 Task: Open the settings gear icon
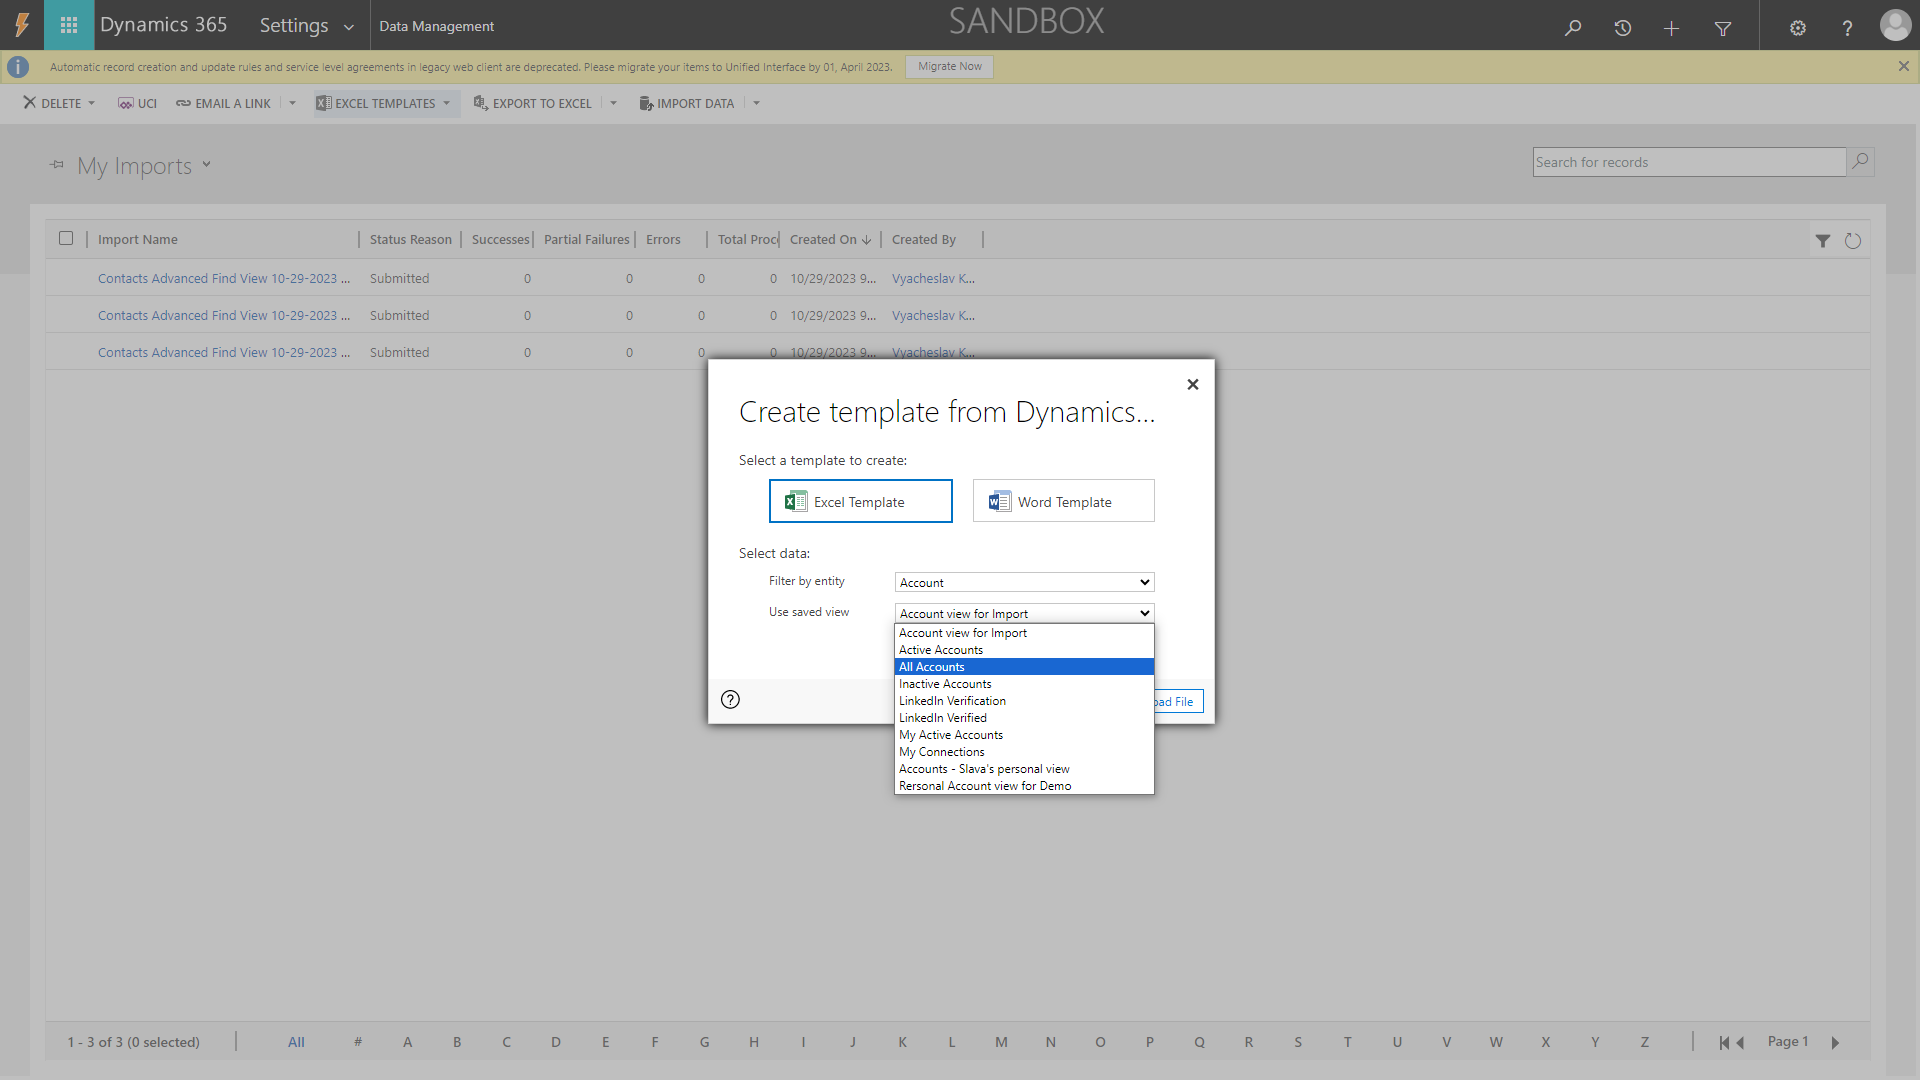pos(1797,28)
